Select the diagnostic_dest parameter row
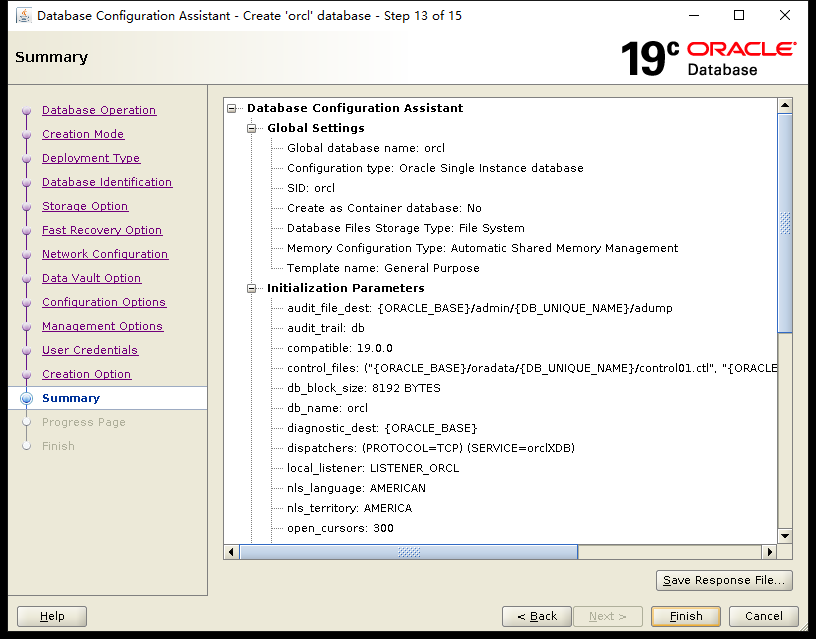This screenshot has width=816, height=639. [382, 428]
